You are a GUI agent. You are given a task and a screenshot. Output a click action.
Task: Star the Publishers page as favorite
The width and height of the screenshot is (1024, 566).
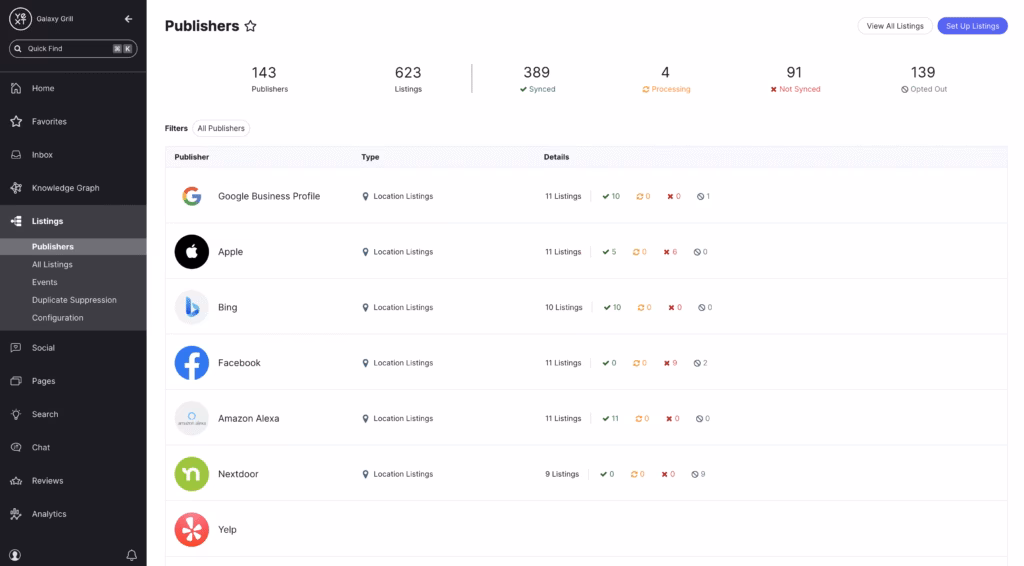(x=250, y=26)
